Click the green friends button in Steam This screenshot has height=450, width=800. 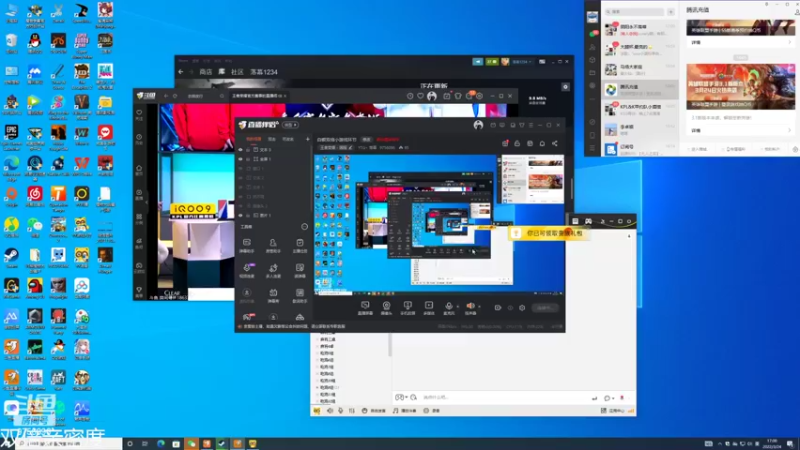491,62
